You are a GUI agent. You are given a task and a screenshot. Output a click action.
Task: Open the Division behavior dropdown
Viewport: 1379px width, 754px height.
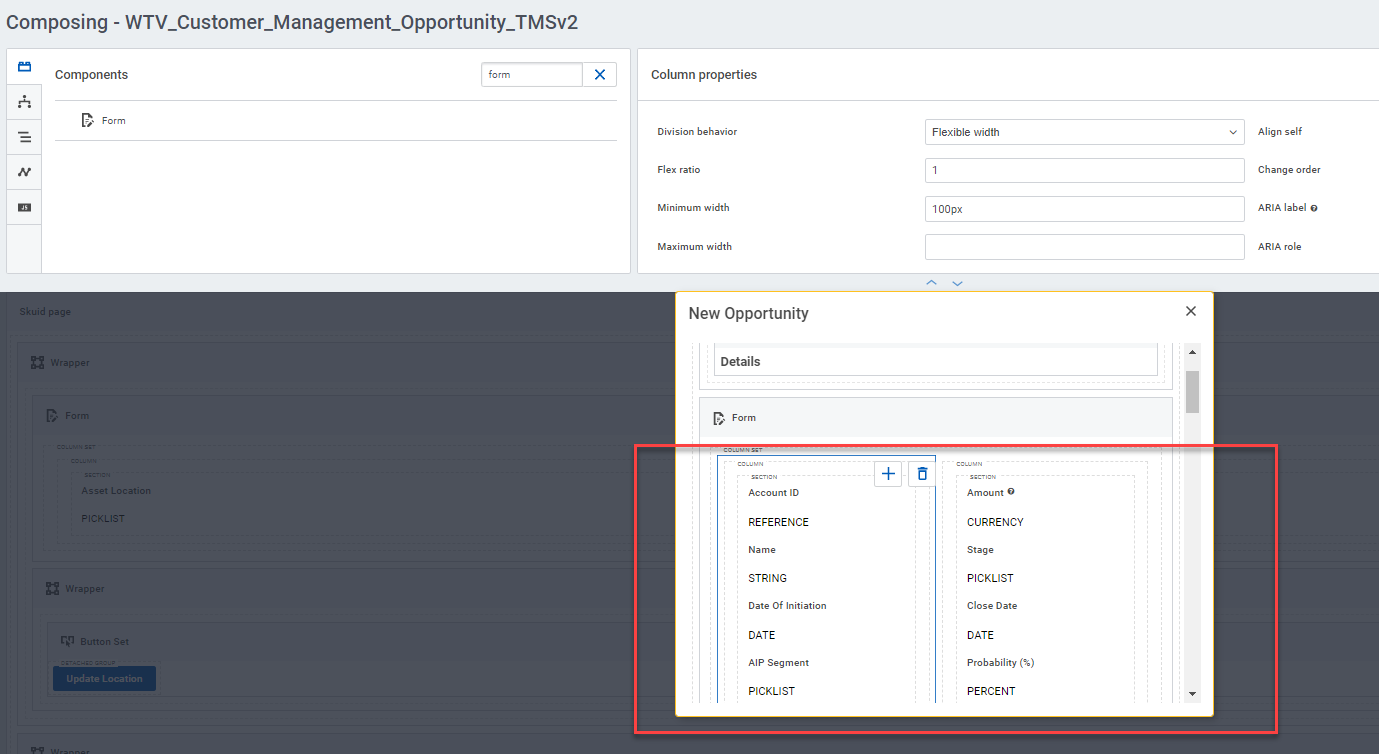pos(1085,132)
